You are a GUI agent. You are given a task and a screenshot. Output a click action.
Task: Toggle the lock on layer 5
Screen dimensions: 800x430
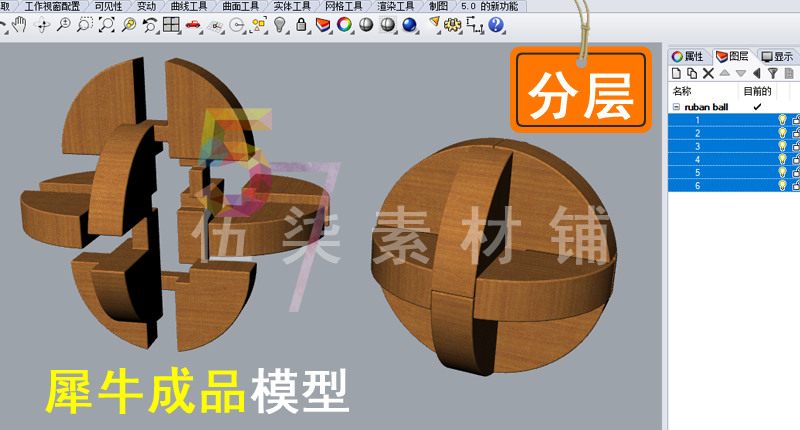click(x=796, y=172)
